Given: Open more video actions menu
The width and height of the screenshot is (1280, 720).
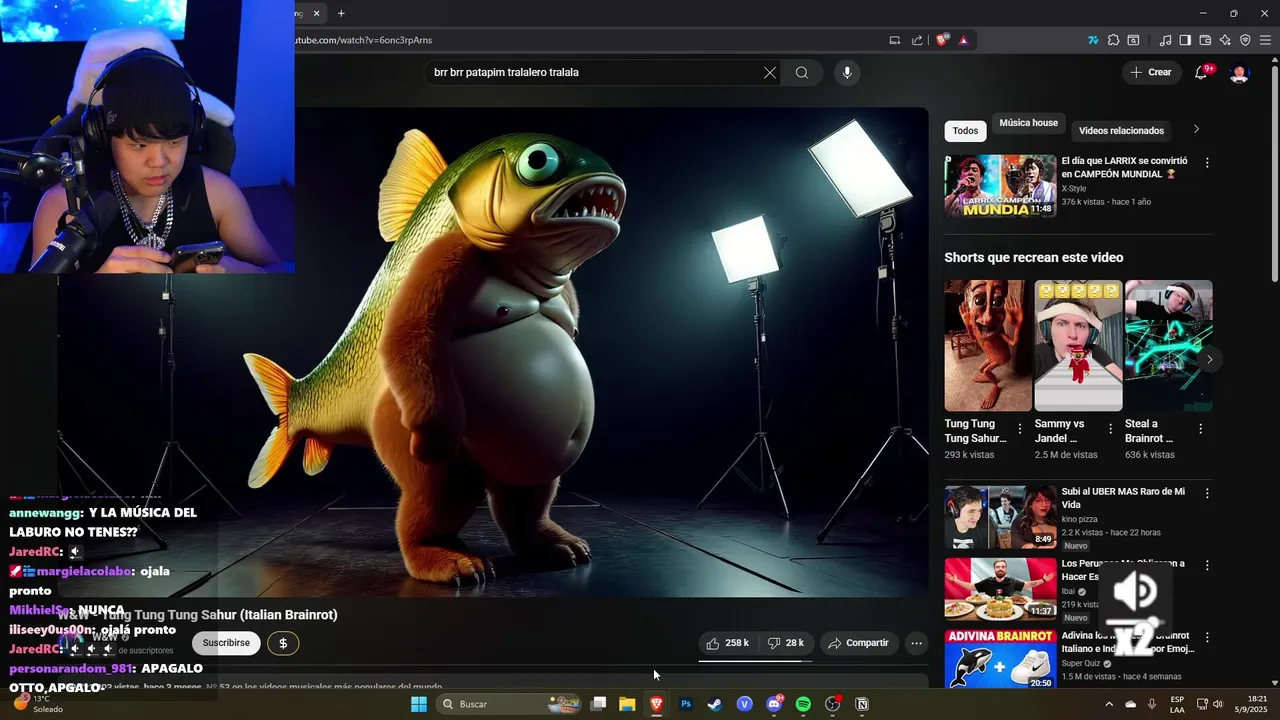Looking at the screenshot, I should (916, 643).
